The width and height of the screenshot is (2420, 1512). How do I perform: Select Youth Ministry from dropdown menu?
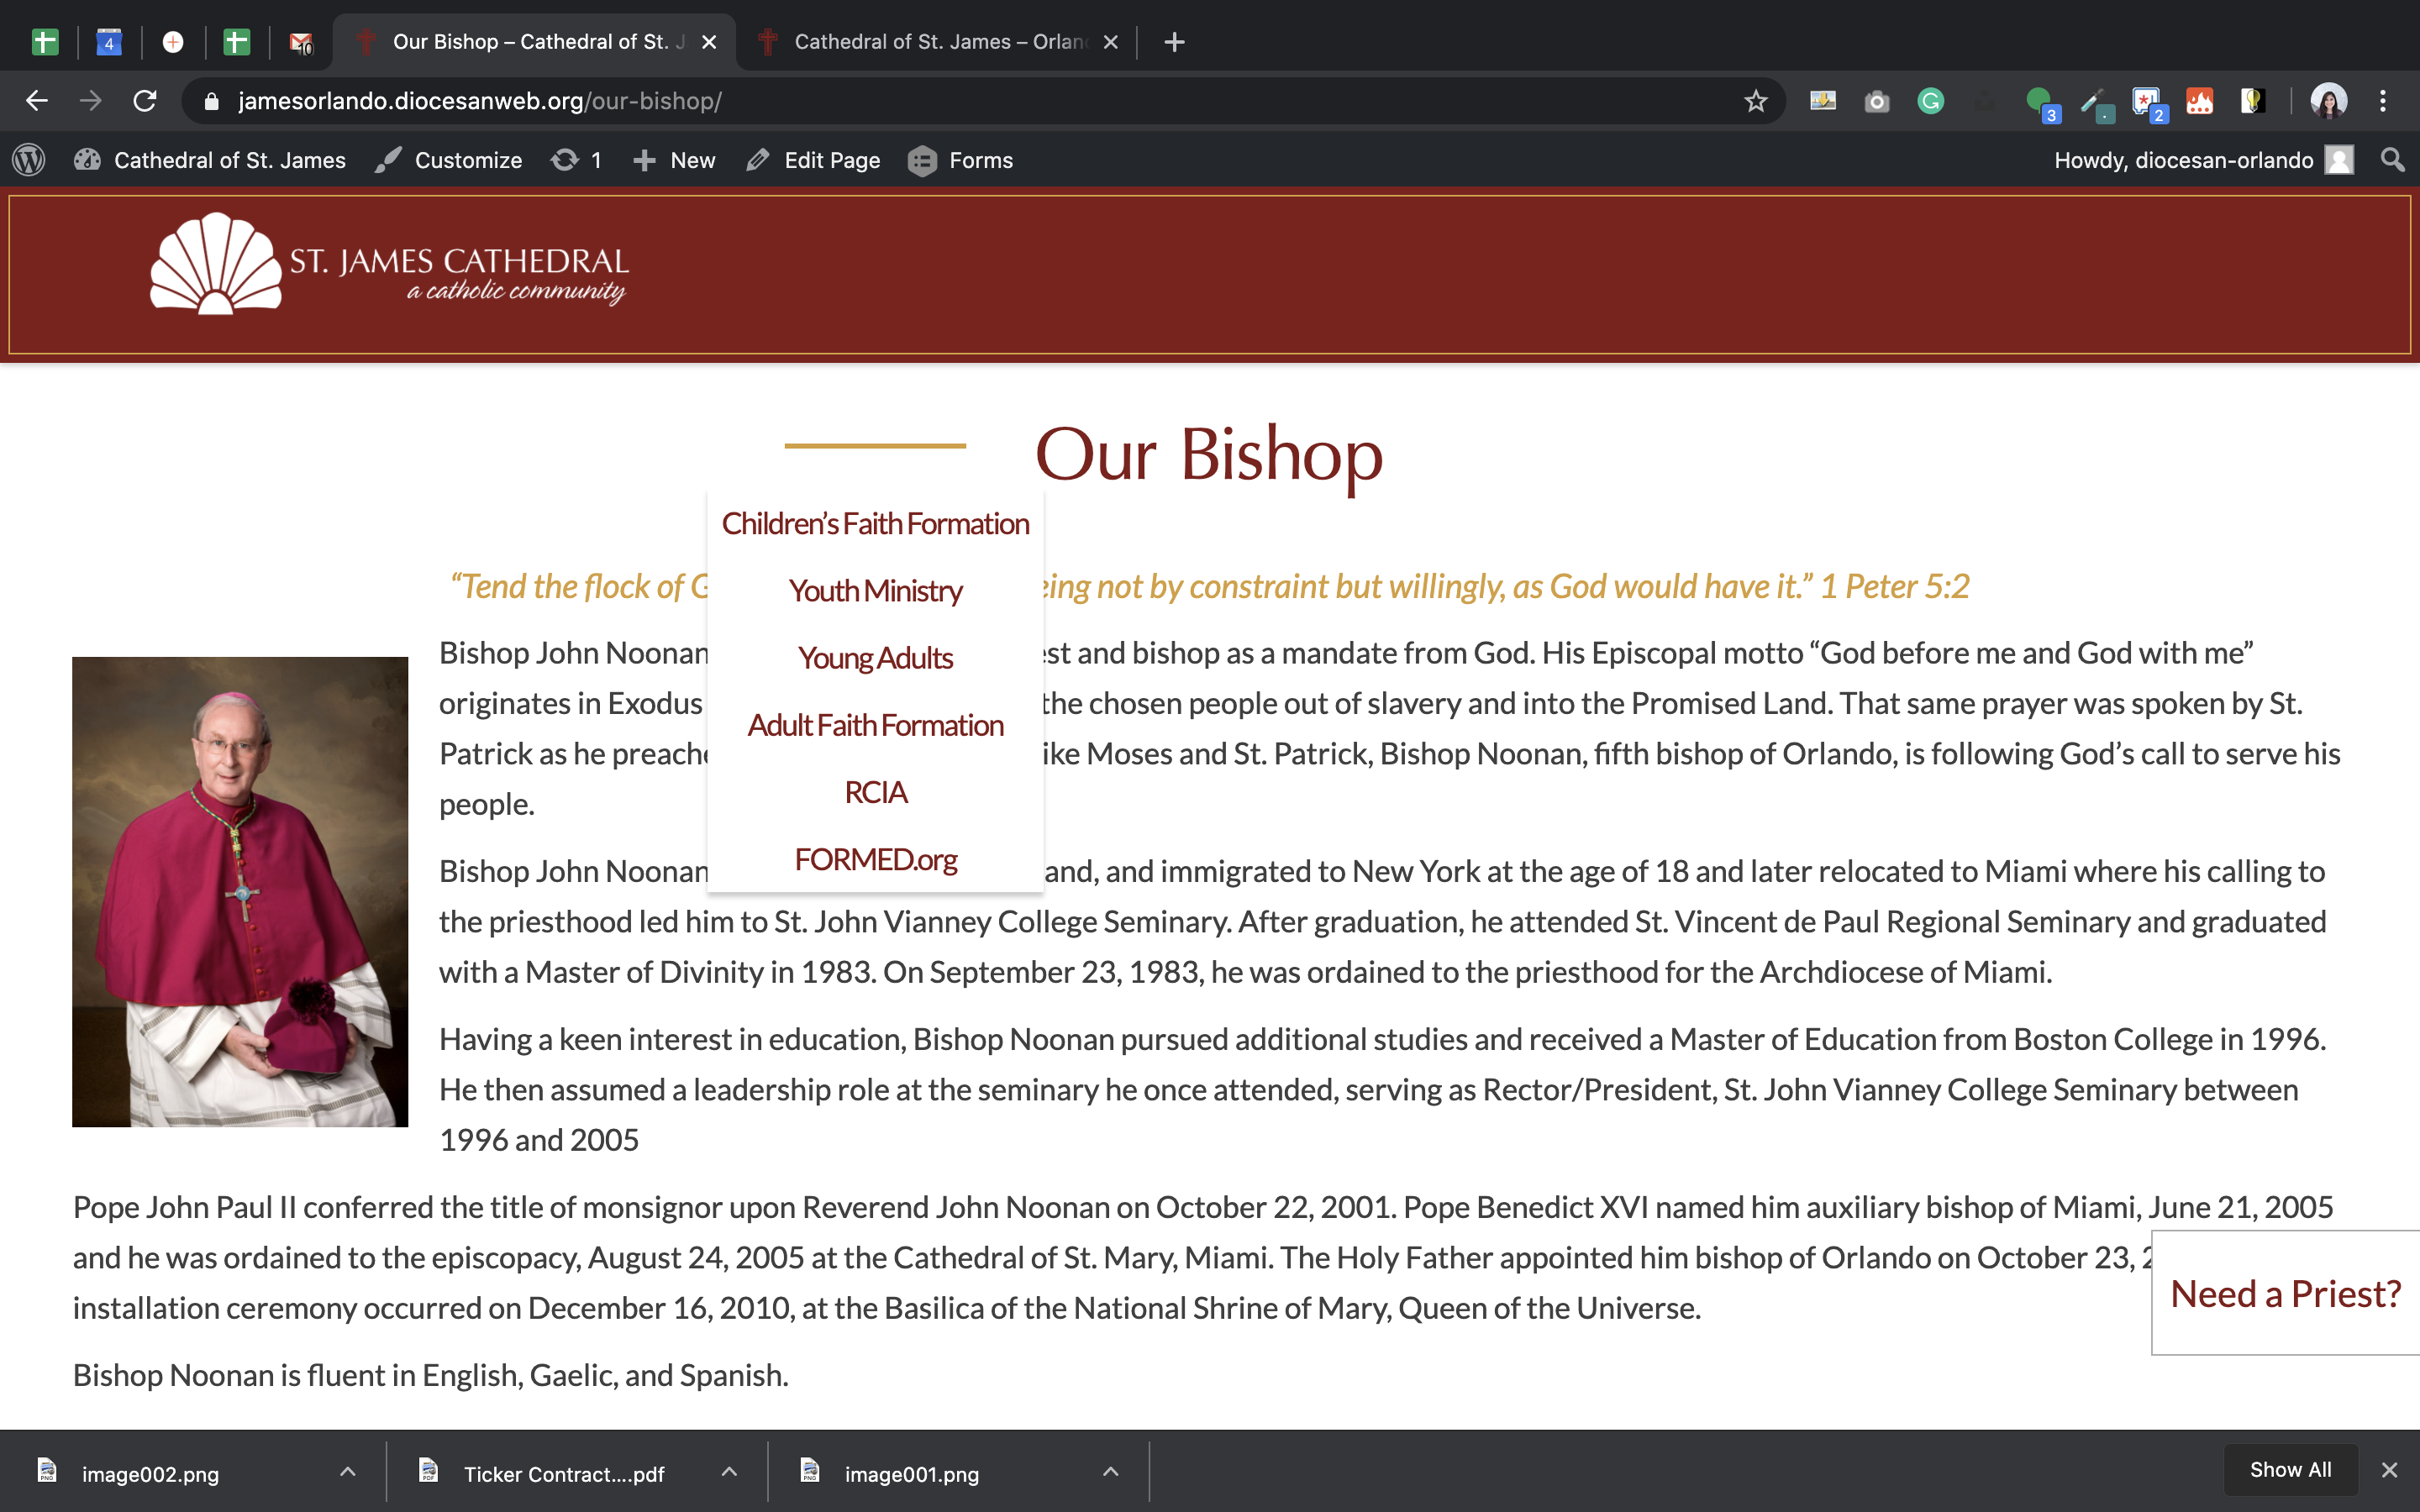pos(875,591)
